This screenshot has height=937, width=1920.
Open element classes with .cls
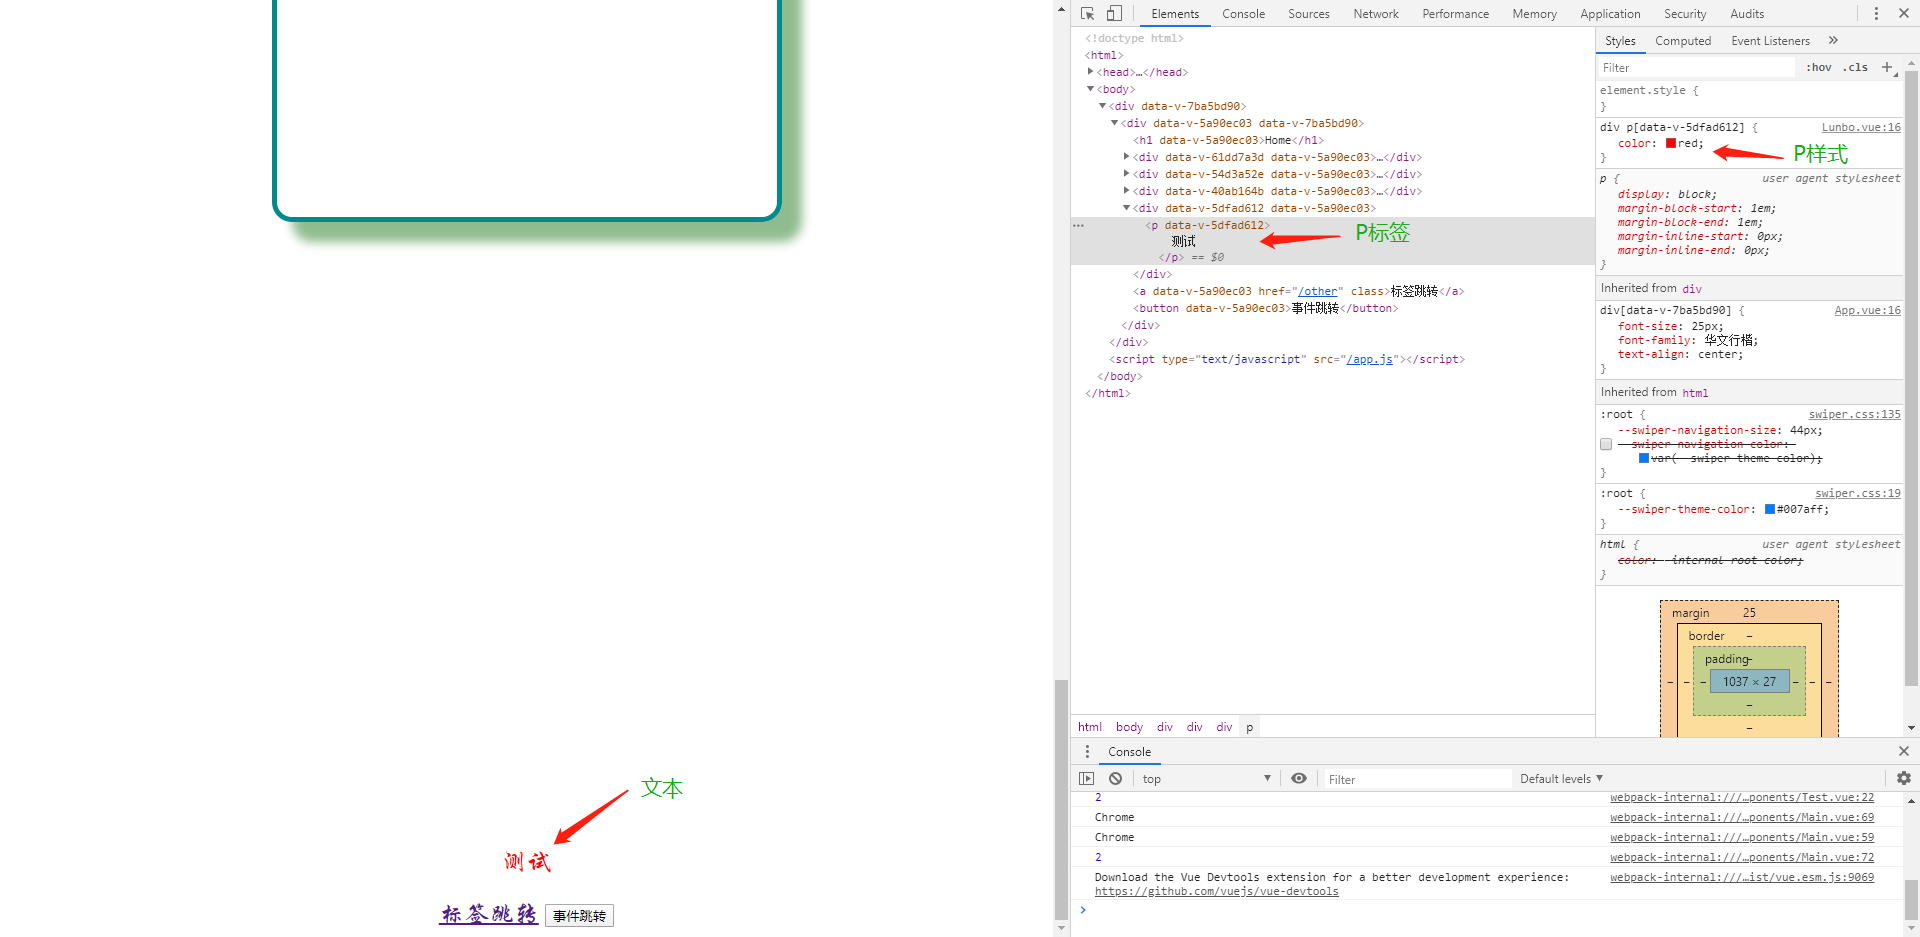[x=1856, y=67]
